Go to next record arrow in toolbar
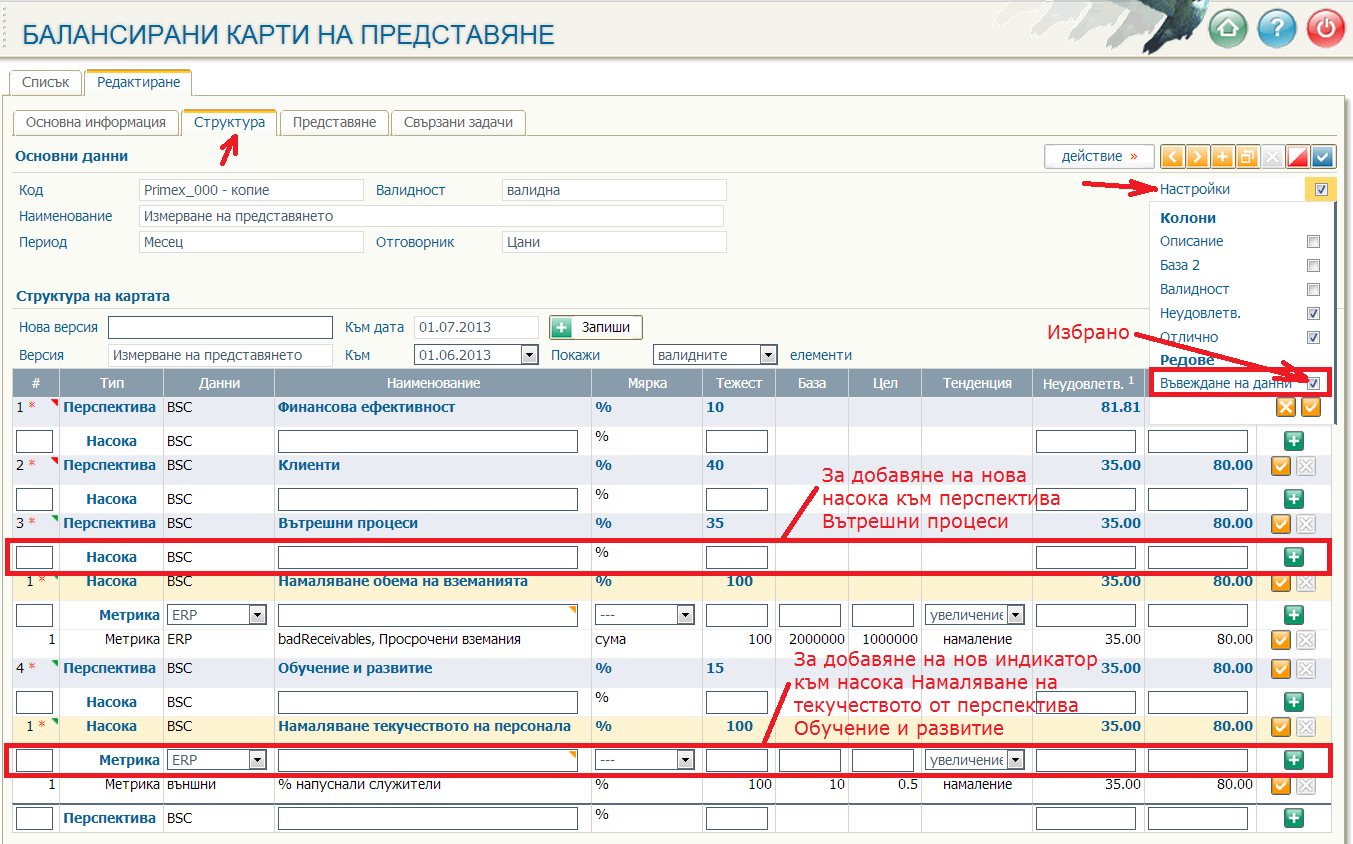This screenshot has height=844, width=1353. click(1197, 157)
